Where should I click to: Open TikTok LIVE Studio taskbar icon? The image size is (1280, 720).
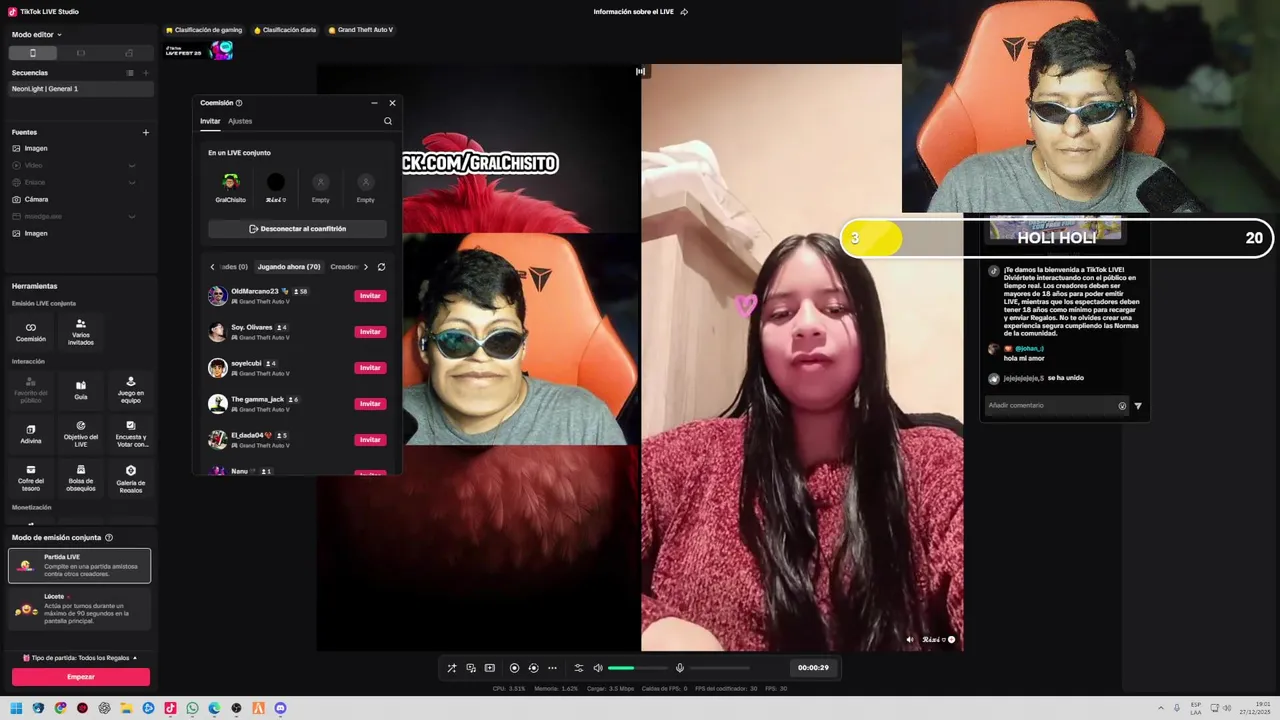click(x=170, y=708)
